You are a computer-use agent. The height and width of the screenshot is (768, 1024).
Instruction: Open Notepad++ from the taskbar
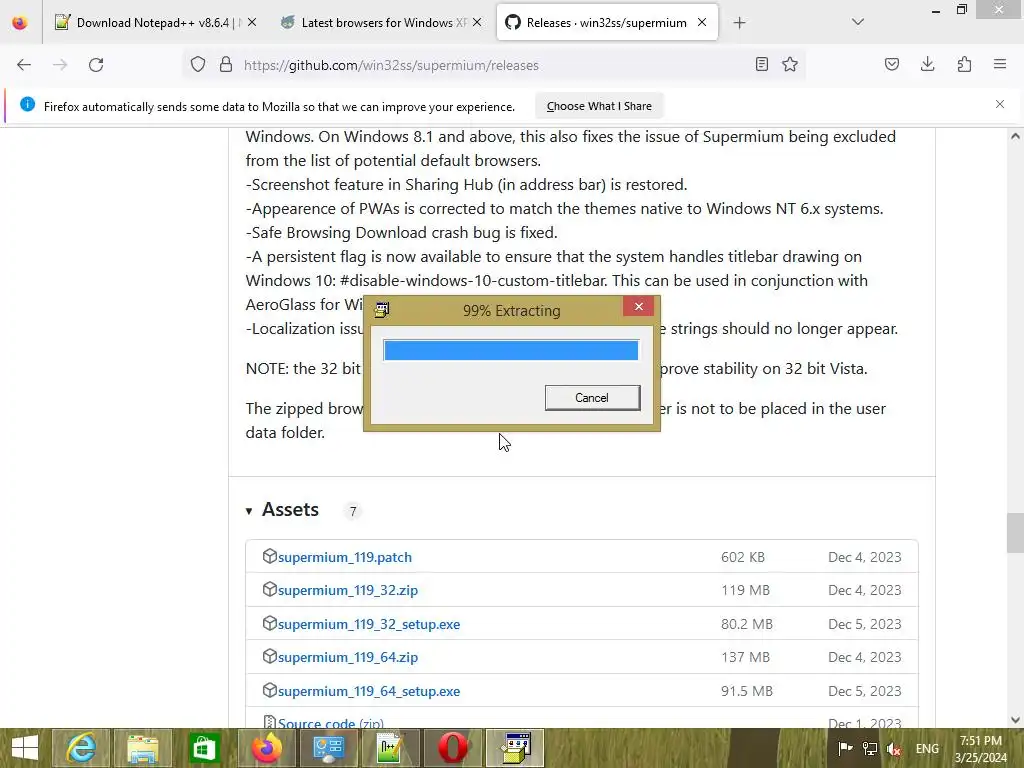click(390, 748)
